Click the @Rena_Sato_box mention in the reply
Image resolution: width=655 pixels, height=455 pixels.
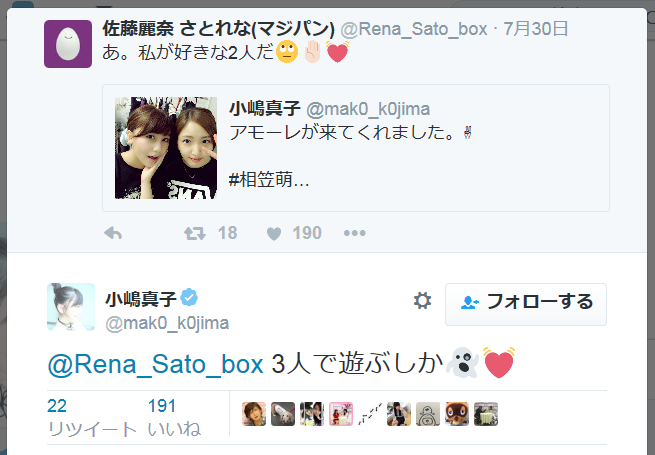coord(155,364)
